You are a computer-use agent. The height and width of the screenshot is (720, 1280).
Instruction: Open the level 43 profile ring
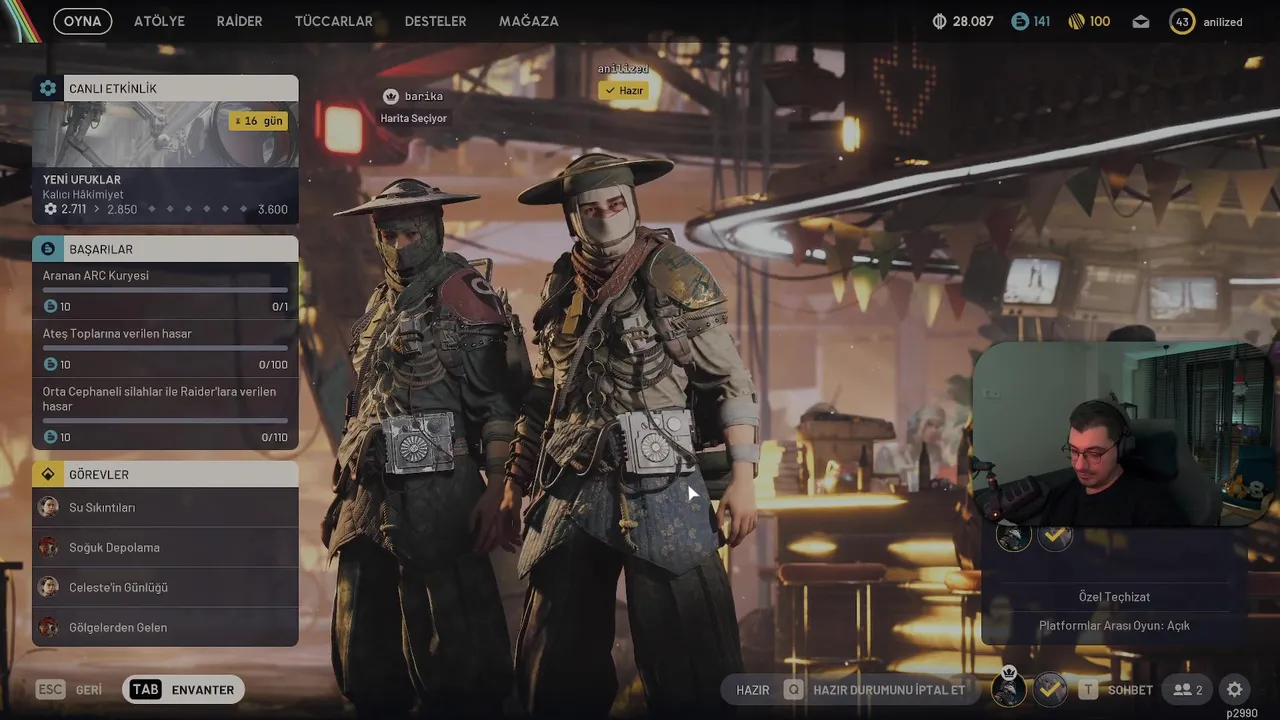click(x=1182, y=21)
